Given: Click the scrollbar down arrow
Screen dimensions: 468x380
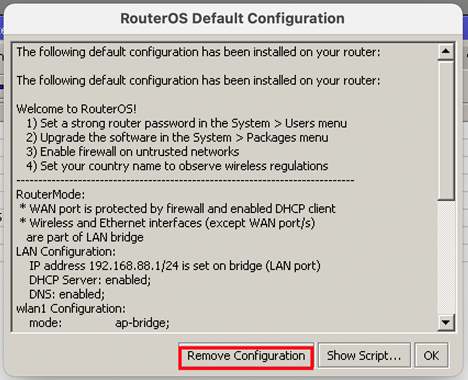Looking at the screenshot, I should (446, 322).
